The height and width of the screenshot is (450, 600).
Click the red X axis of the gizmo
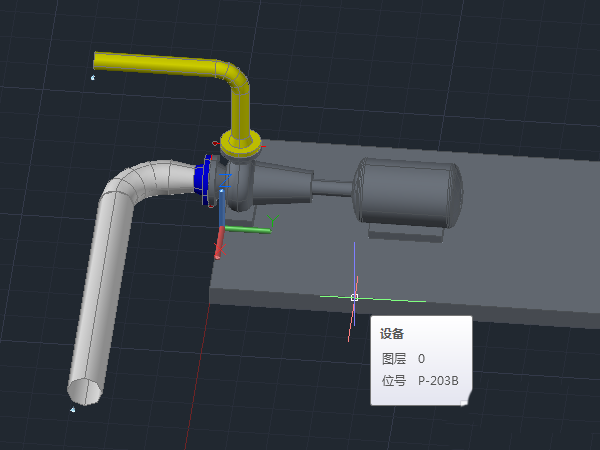[219, 243]
